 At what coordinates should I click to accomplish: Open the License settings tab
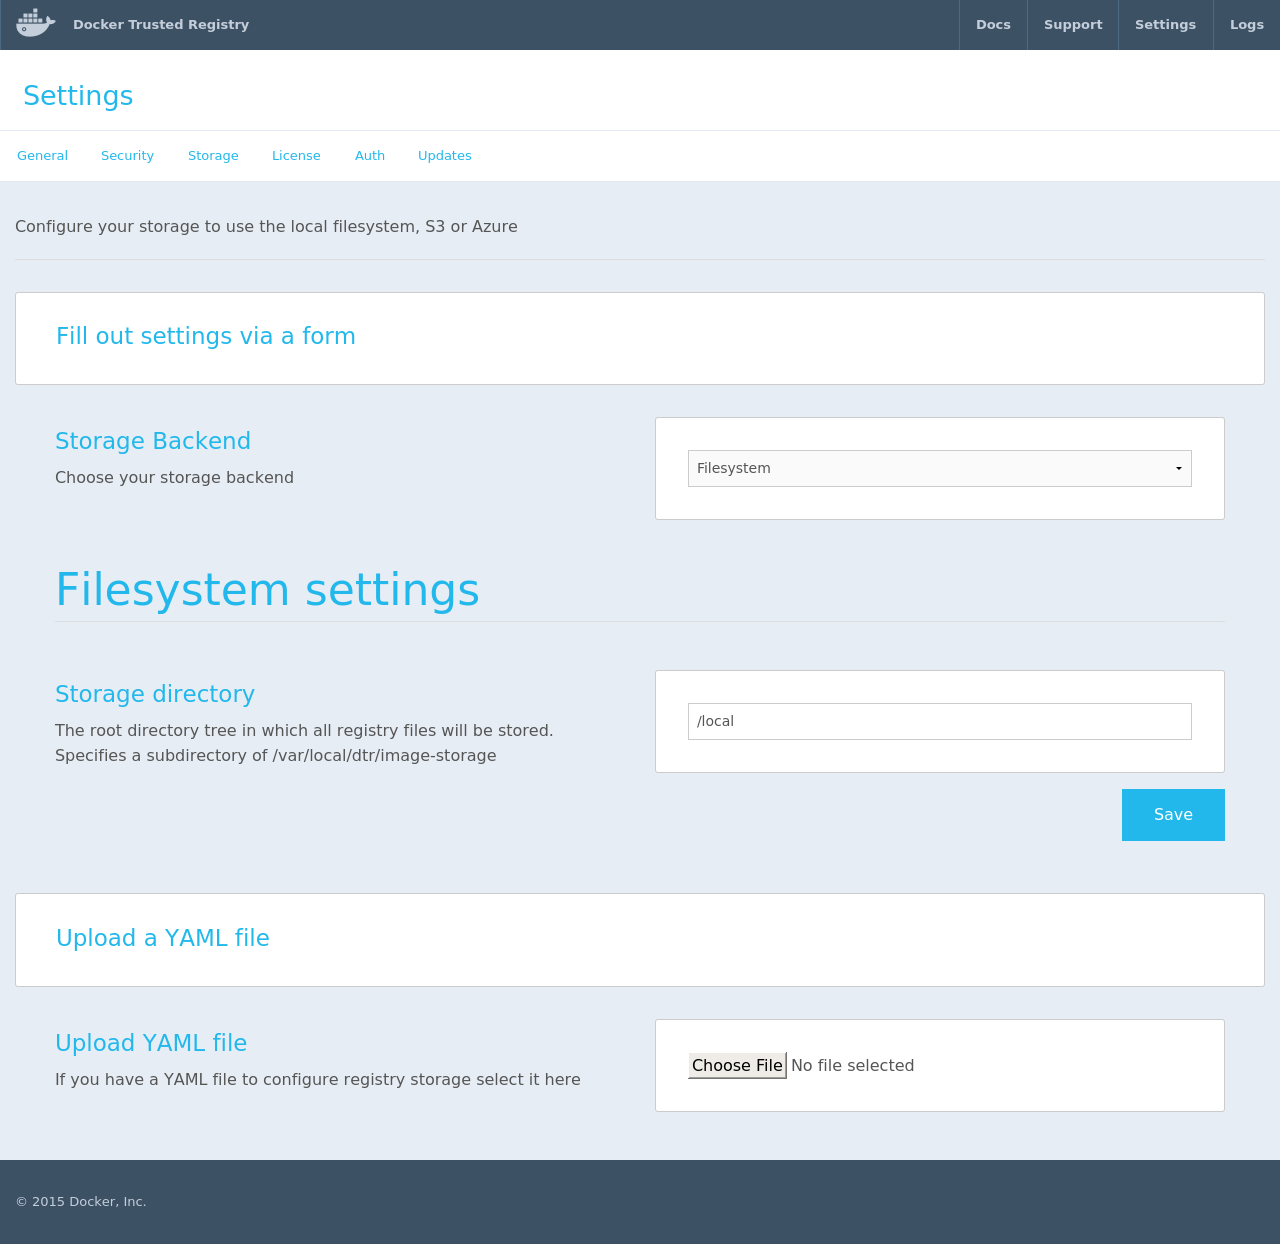click(x=296, y=155)
